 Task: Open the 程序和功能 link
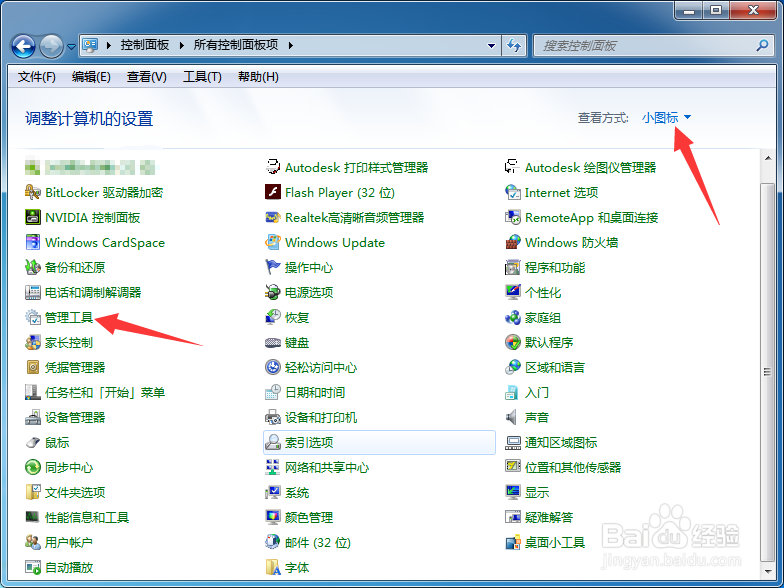pyautogui.click(x=555, y=268)
